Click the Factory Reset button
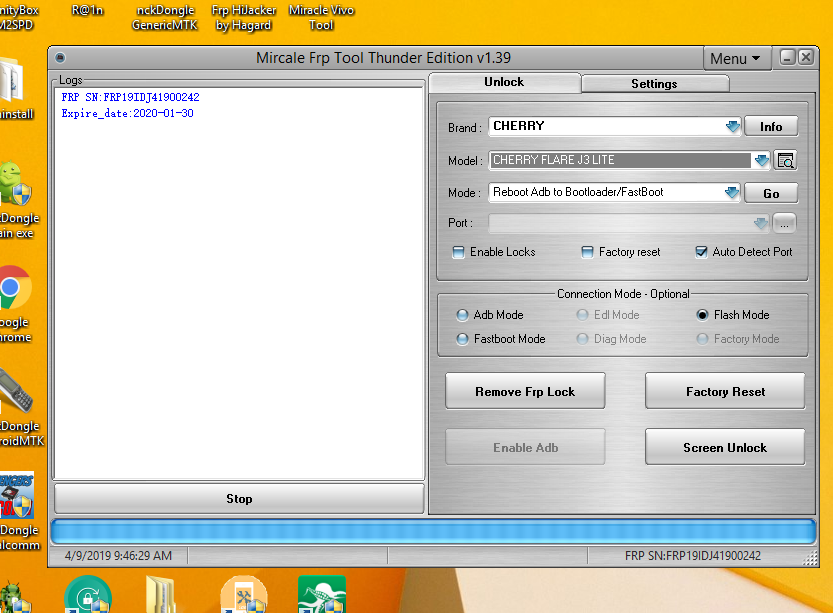 pyautogui.click(x=725, y=391)
